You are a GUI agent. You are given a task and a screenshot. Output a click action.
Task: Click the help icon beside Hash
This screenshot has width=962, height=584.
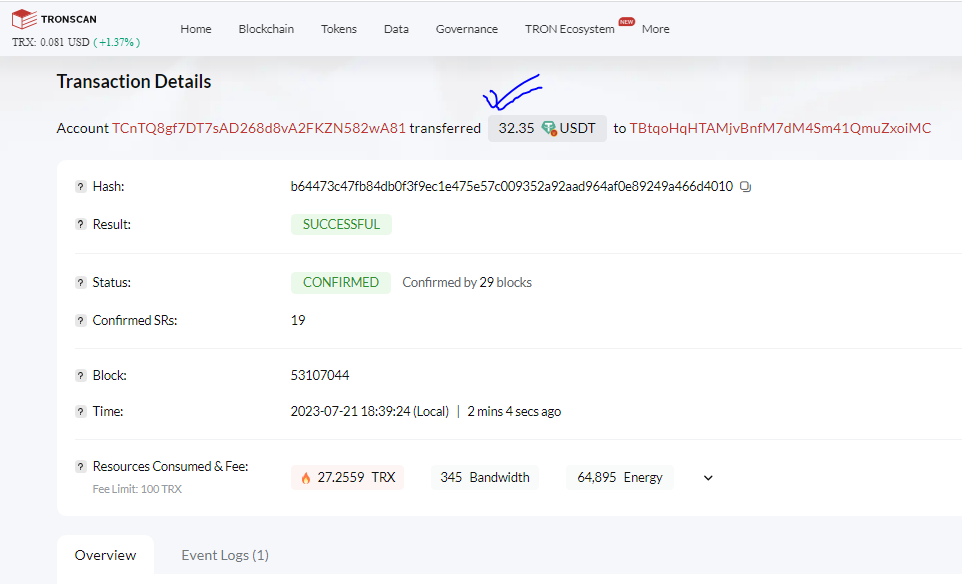80,186
